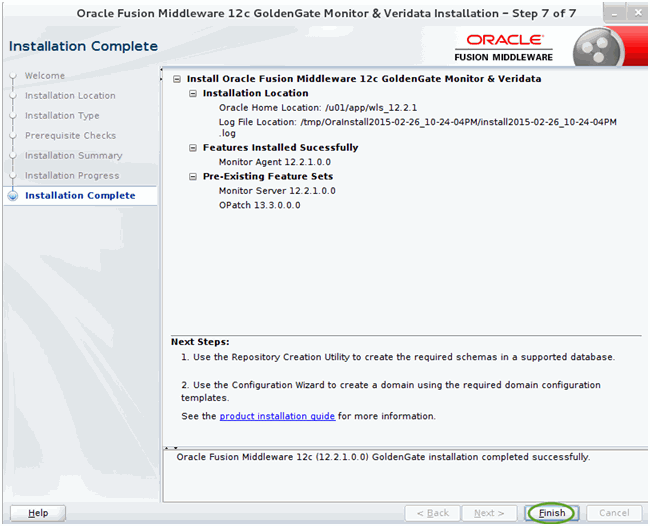Click the Installation Complete step bullet icon
The image size is (650, 526).
click(13, 196)
